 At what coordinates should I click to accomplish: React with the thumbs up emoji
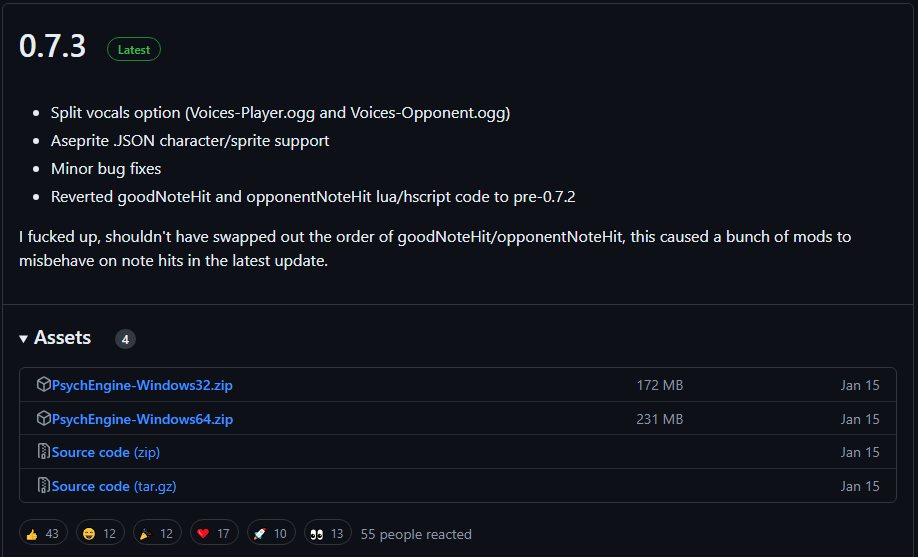(x=43, y=534)
